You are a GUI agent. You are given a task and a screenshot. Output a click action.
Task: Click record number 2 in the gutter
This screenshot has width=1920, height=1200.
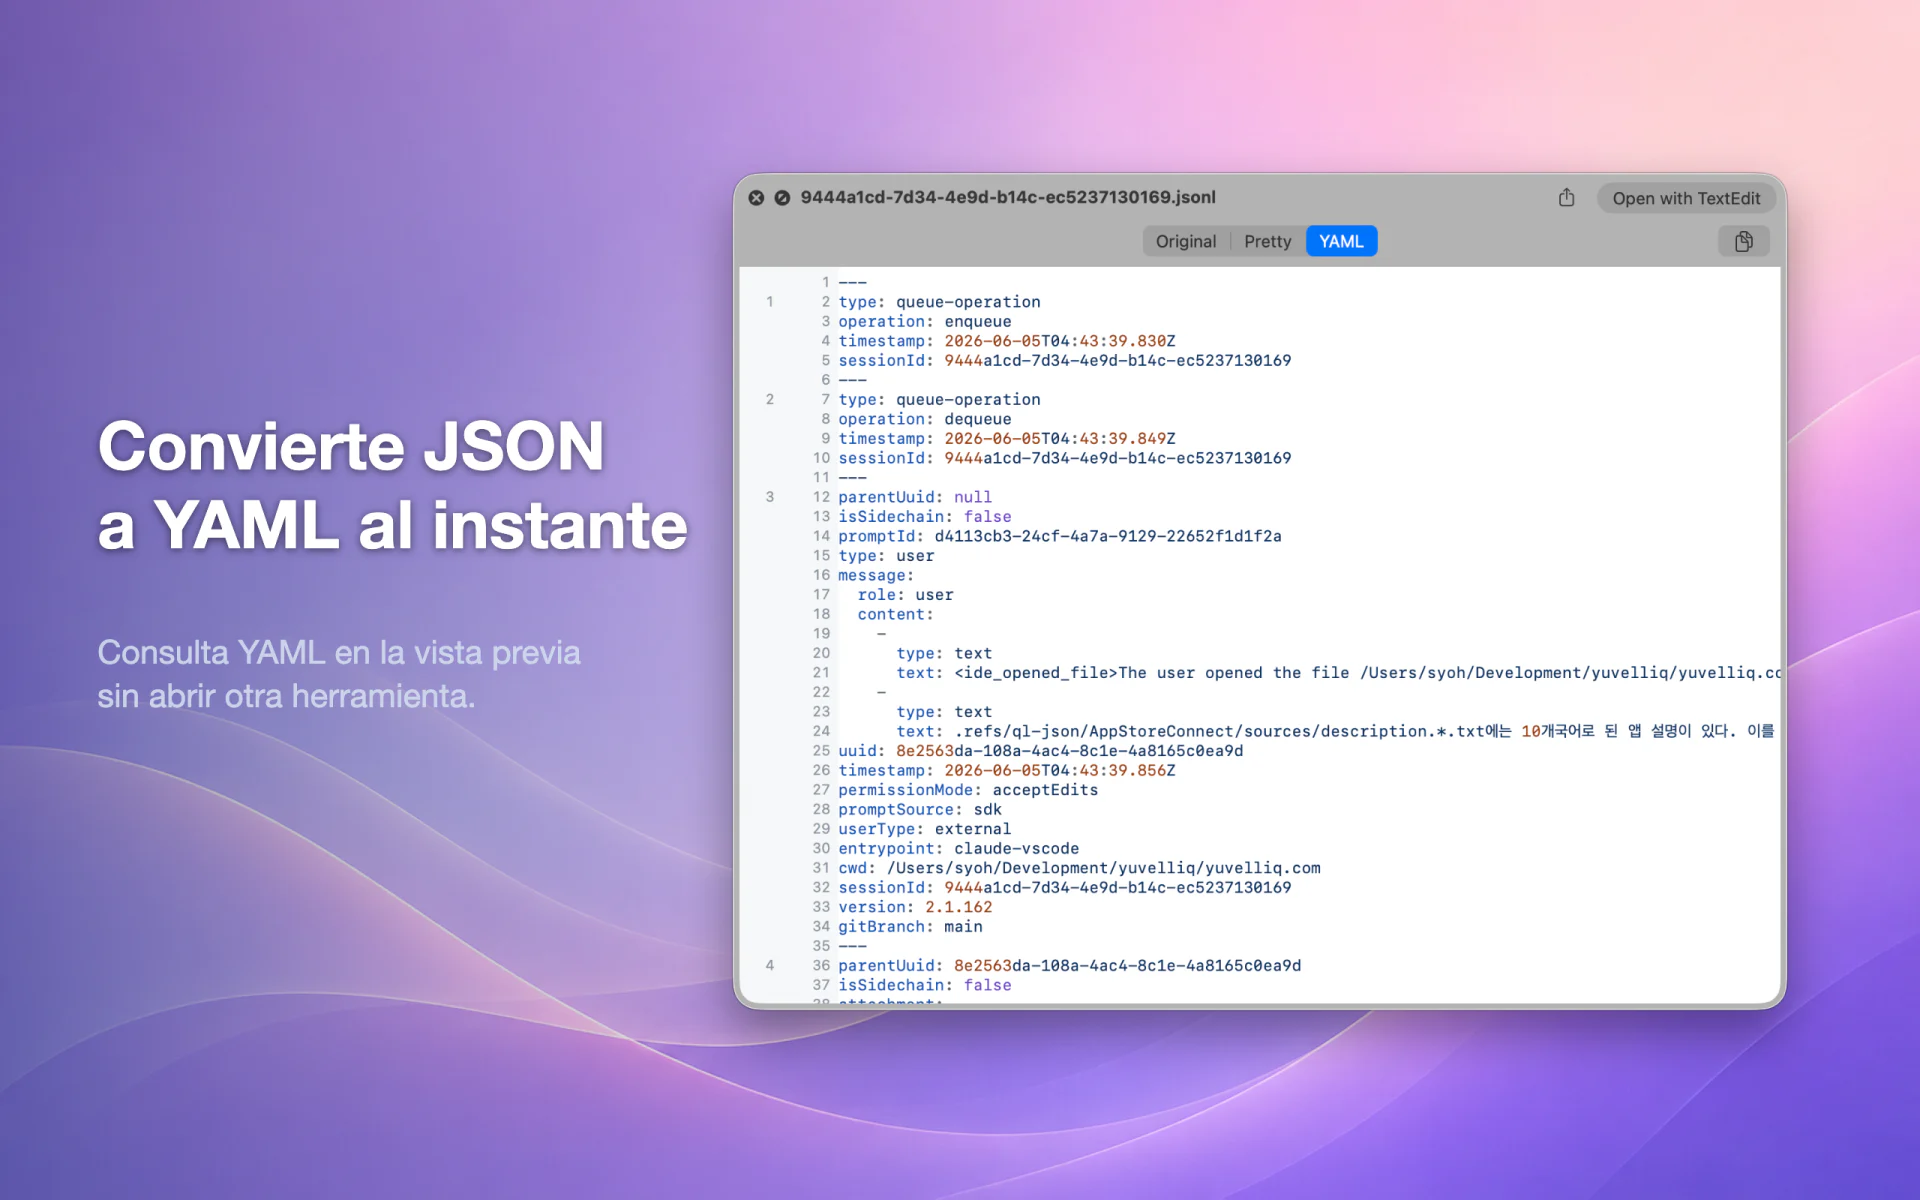tap(770, 400)
